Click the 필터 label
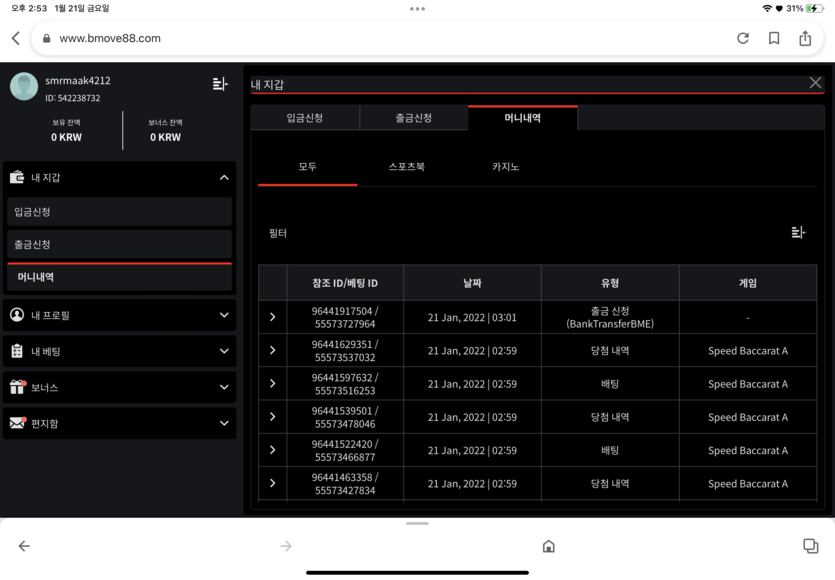 277,233
